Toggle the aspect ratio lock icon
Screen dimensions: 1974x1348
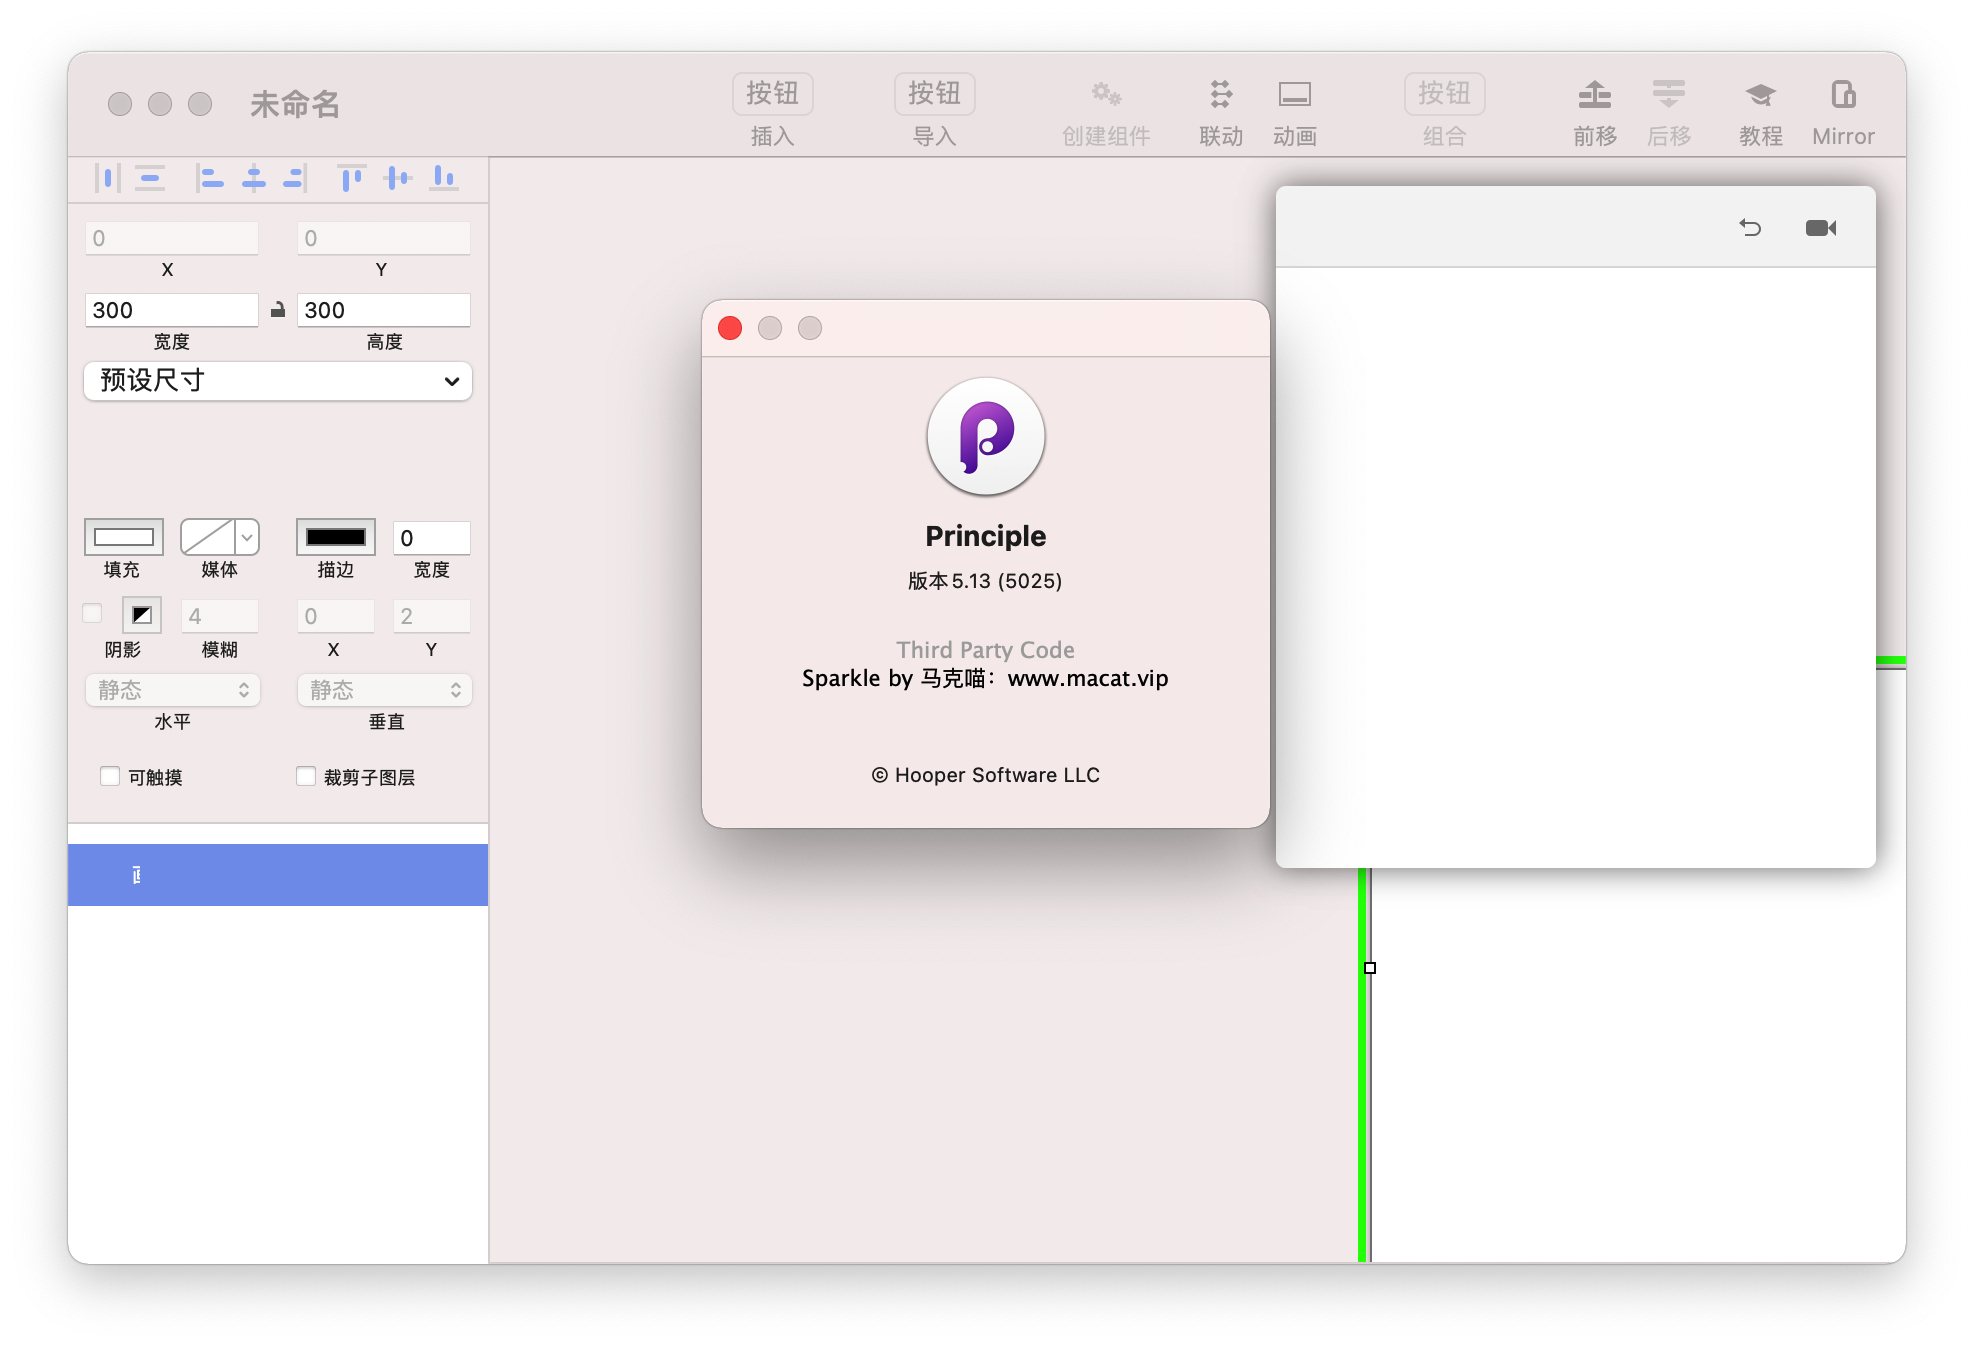[278, 310]
